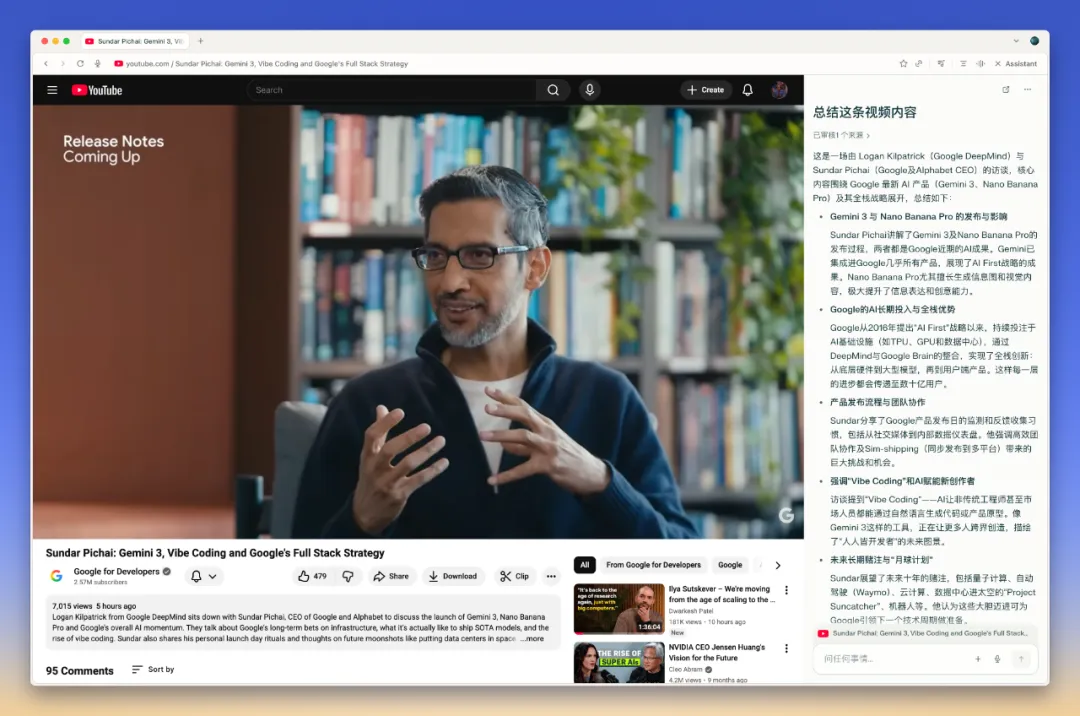Click the audio waveform icon in toolbar

pyautogui.click(x=980, y=63)
